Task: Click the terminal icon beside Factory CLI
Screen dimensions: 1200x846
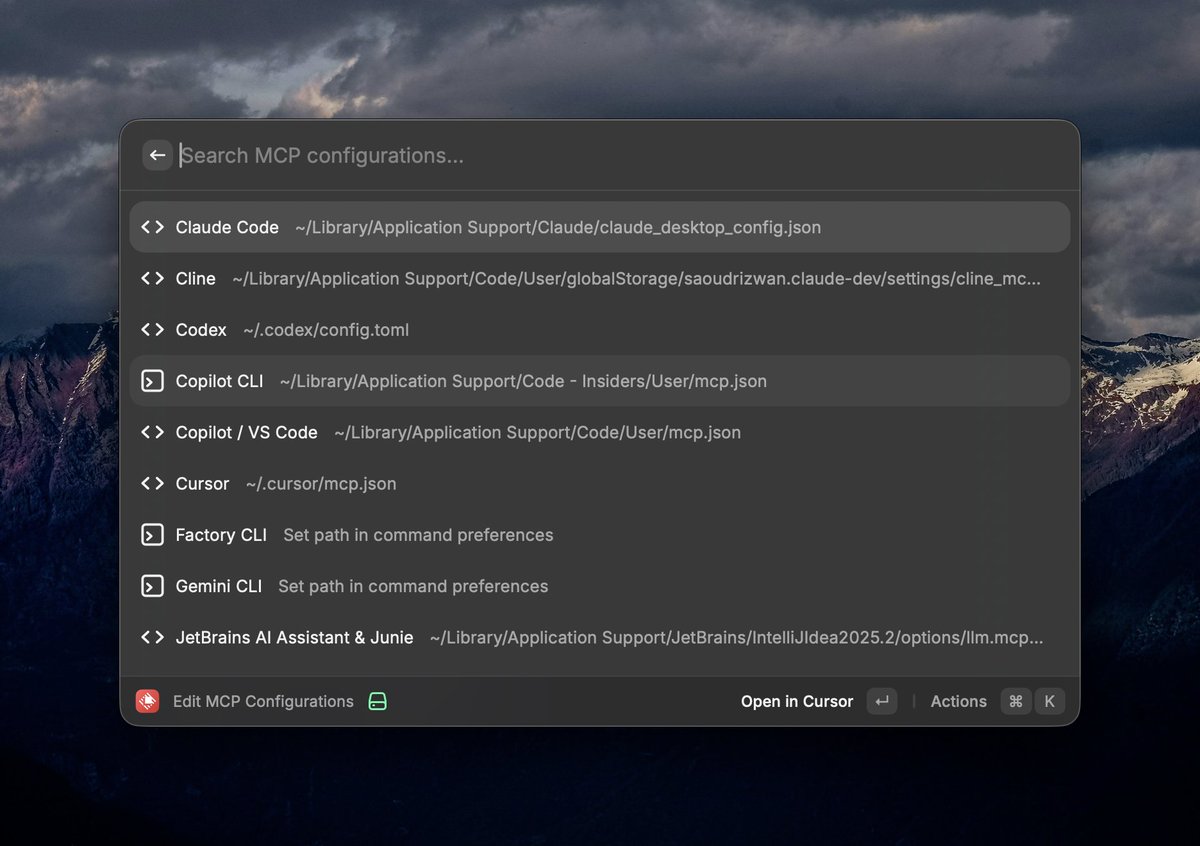Action: pyautogui.click(x=152, y=535)
